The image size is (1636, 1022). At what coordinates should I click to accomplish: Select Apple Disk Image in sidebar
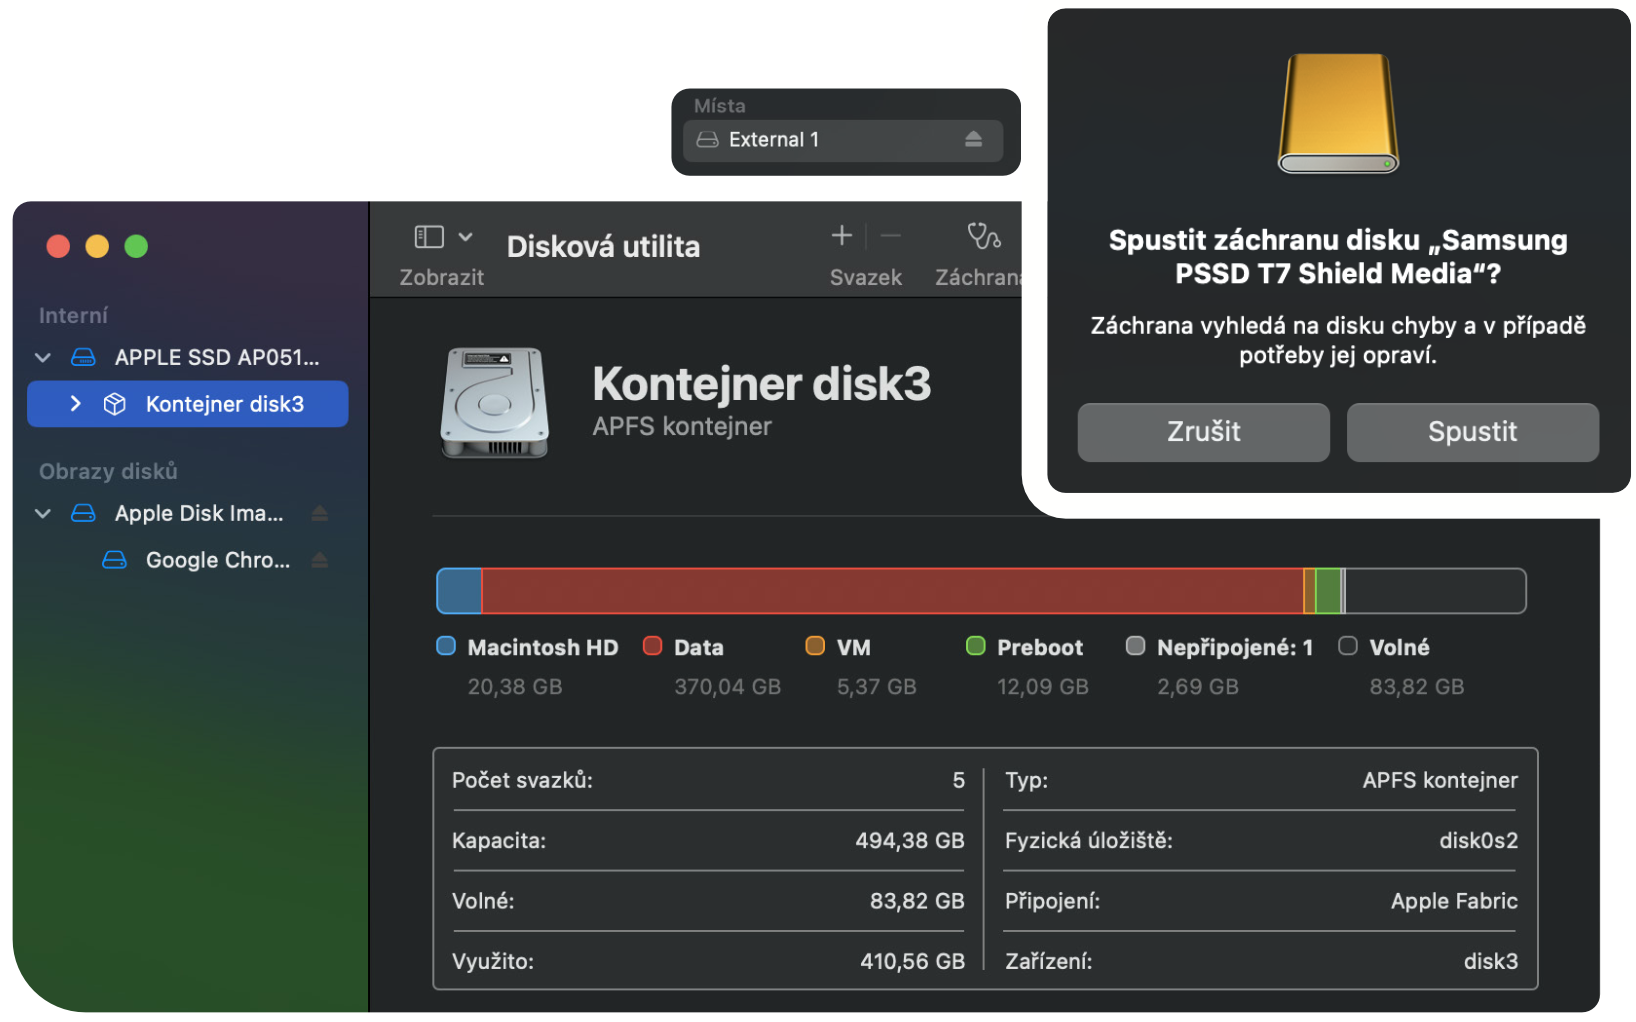tap(188, 513)
